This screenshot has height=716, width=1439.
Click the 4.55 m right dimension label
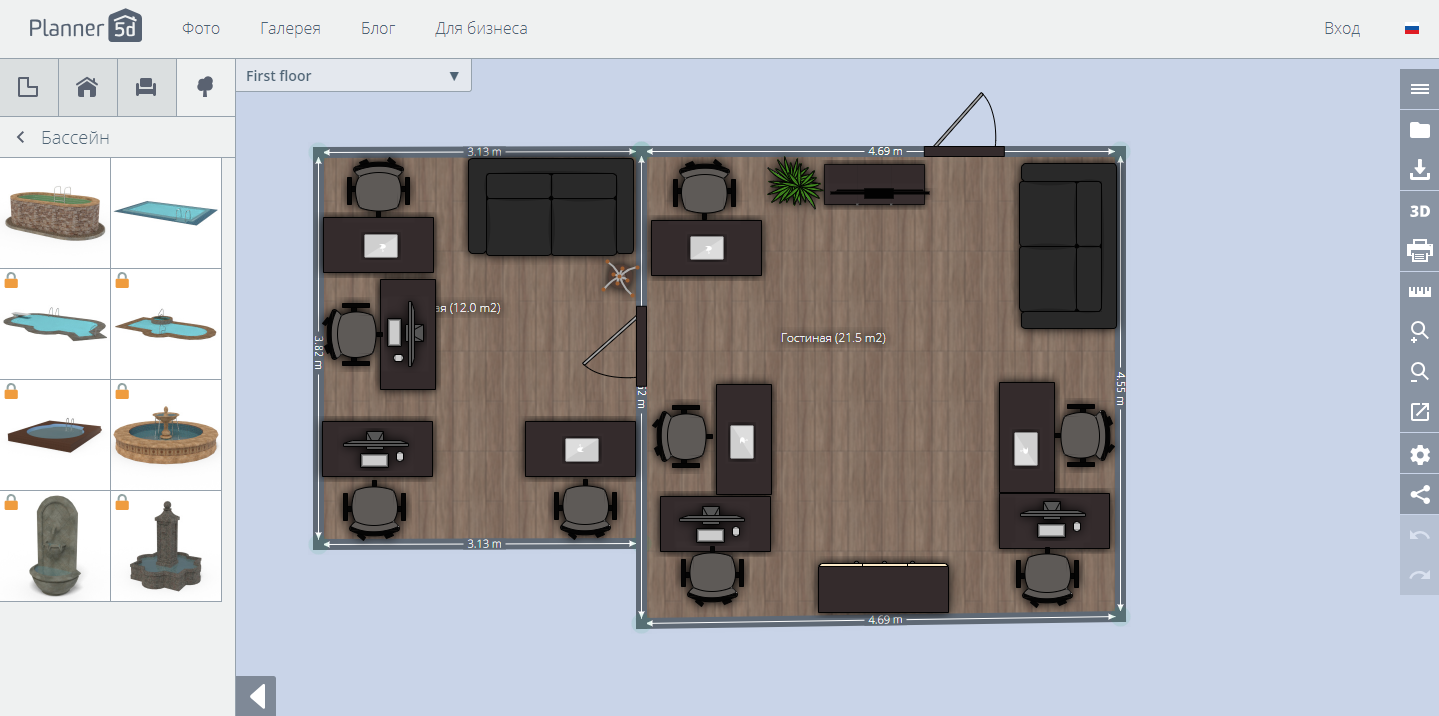coord(1121,387)
